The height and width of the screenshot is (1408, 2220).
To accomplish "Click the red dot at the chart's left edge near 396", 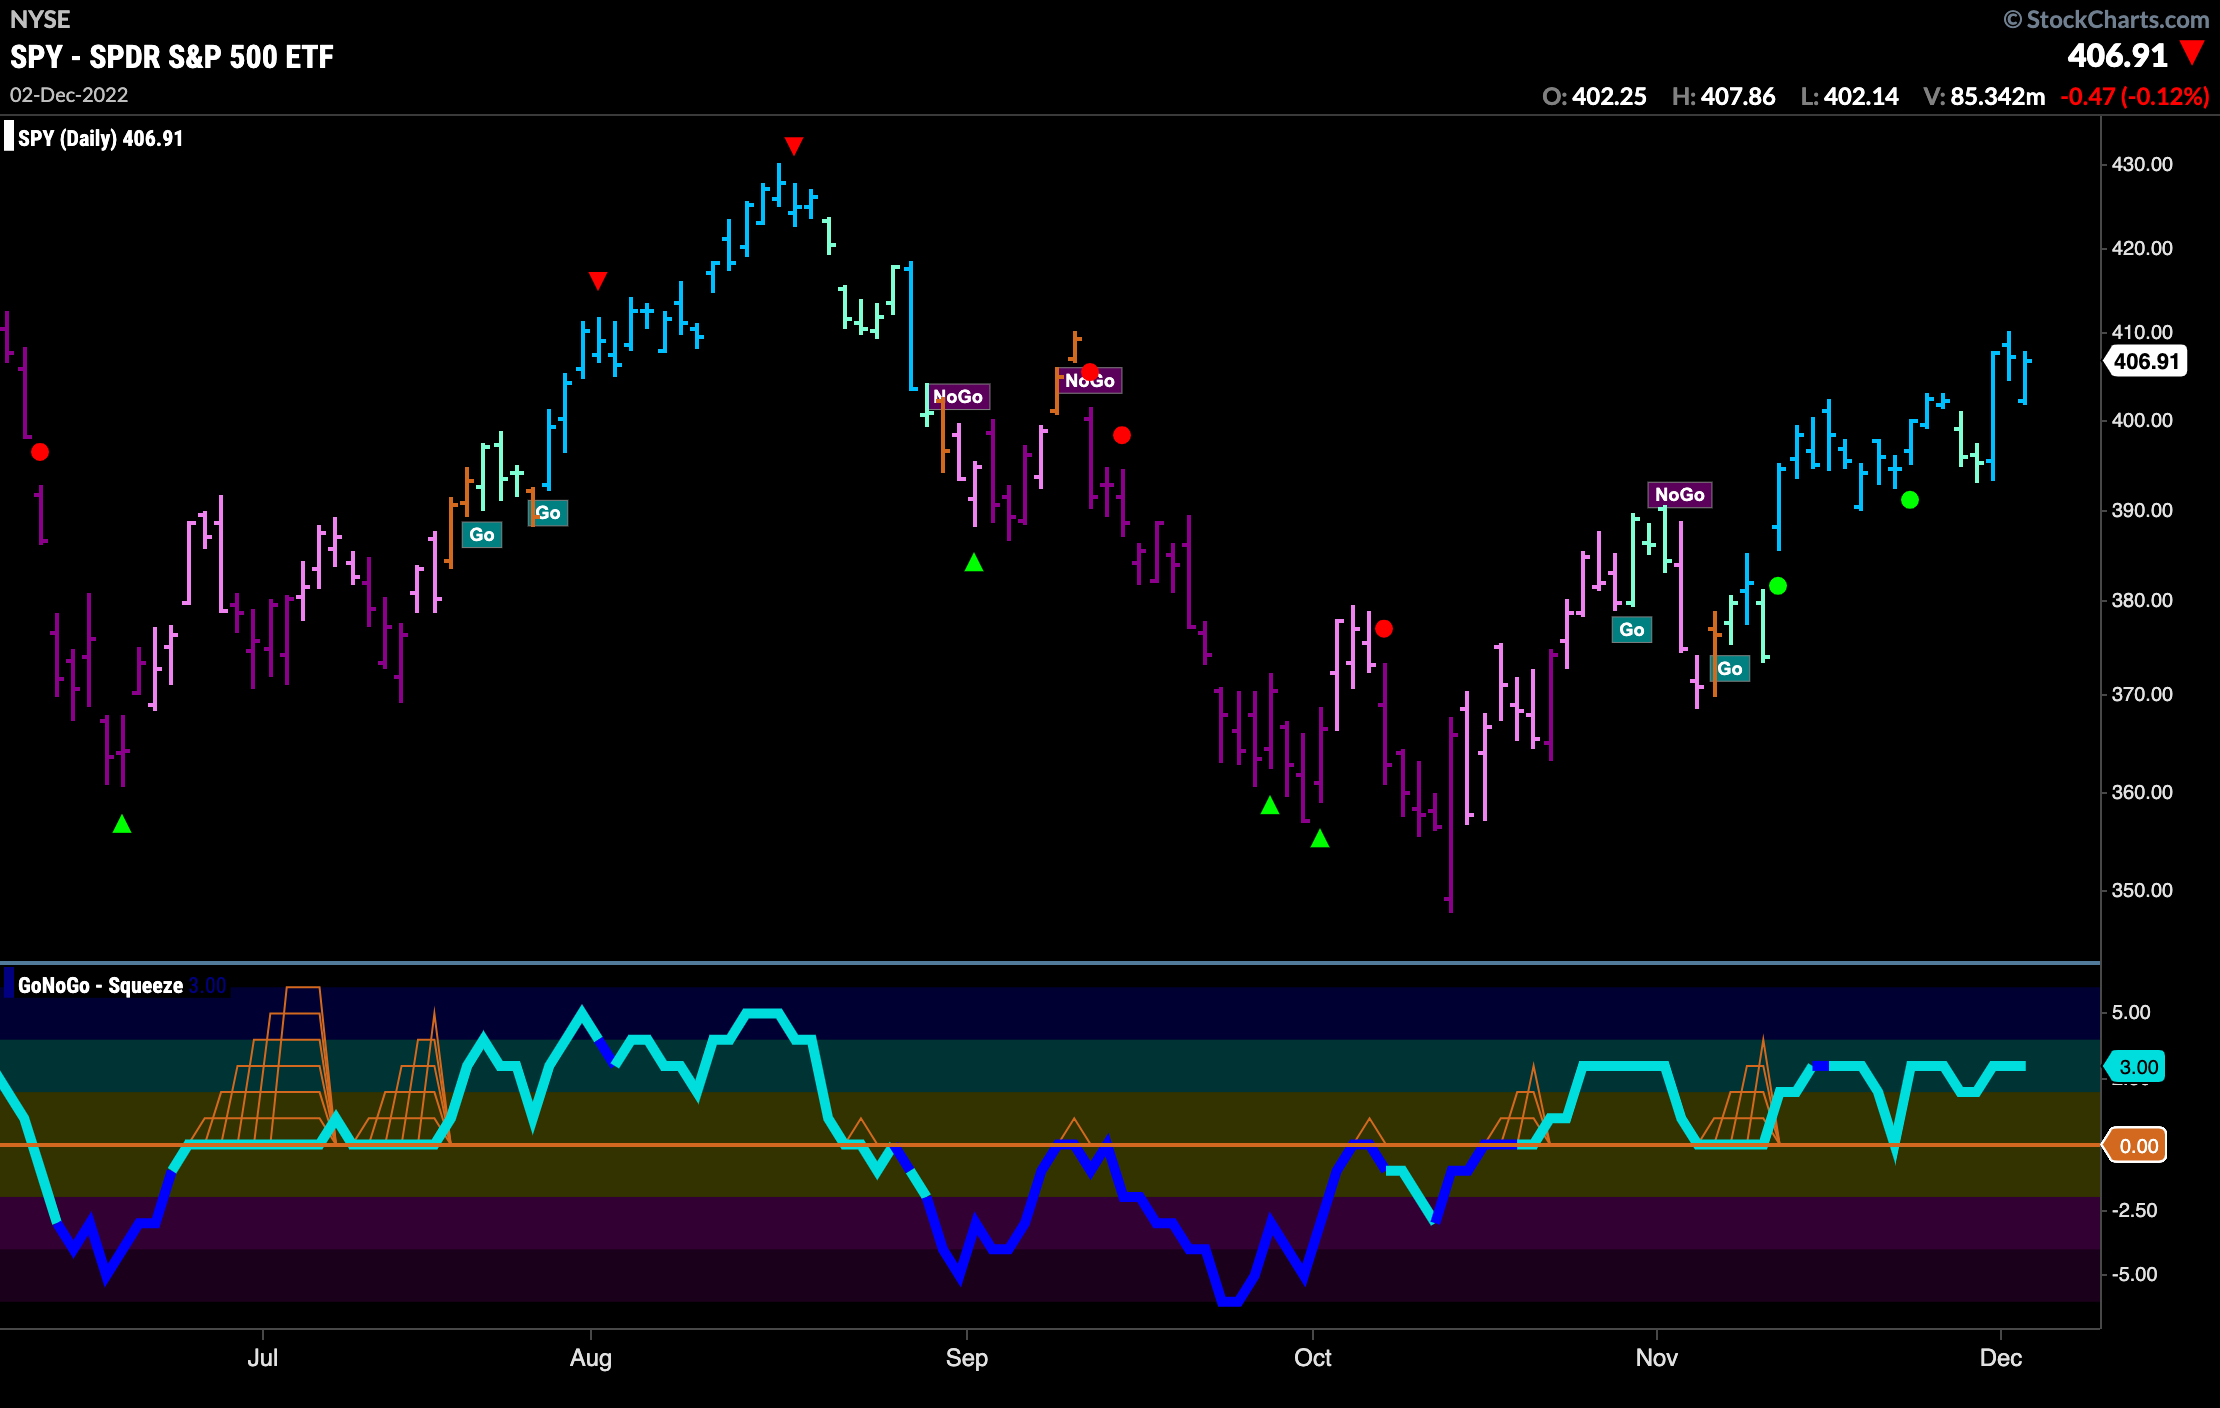I will (x=40, y=452).
